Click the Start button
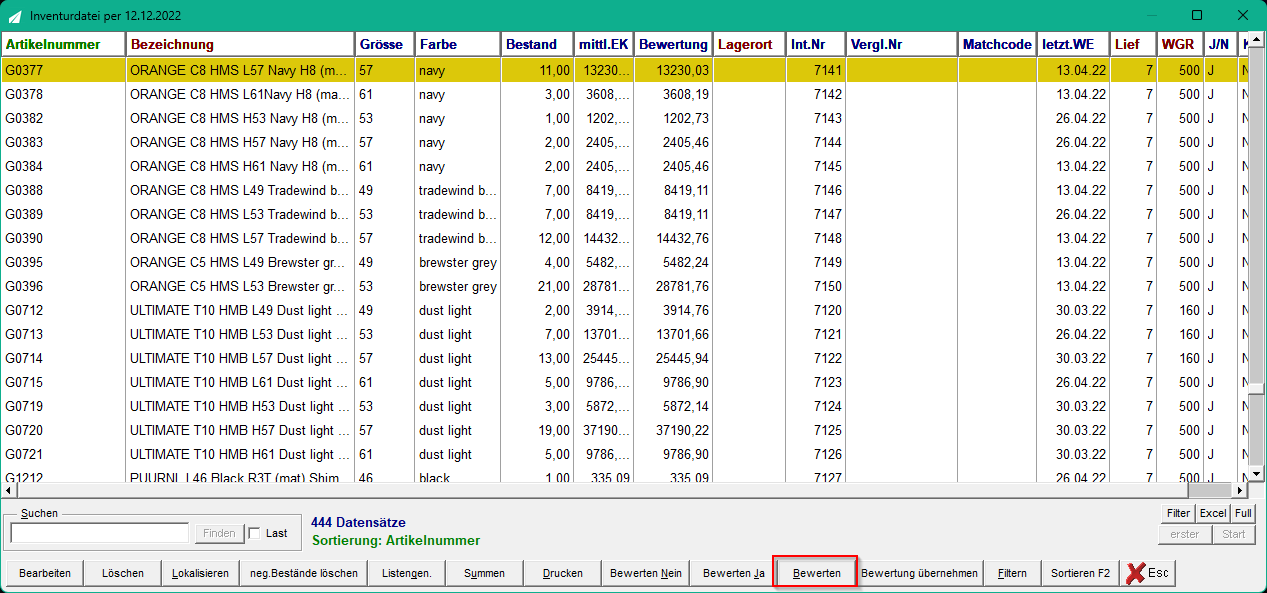Screen dimensions: 1267x593 pos(1233,534)
